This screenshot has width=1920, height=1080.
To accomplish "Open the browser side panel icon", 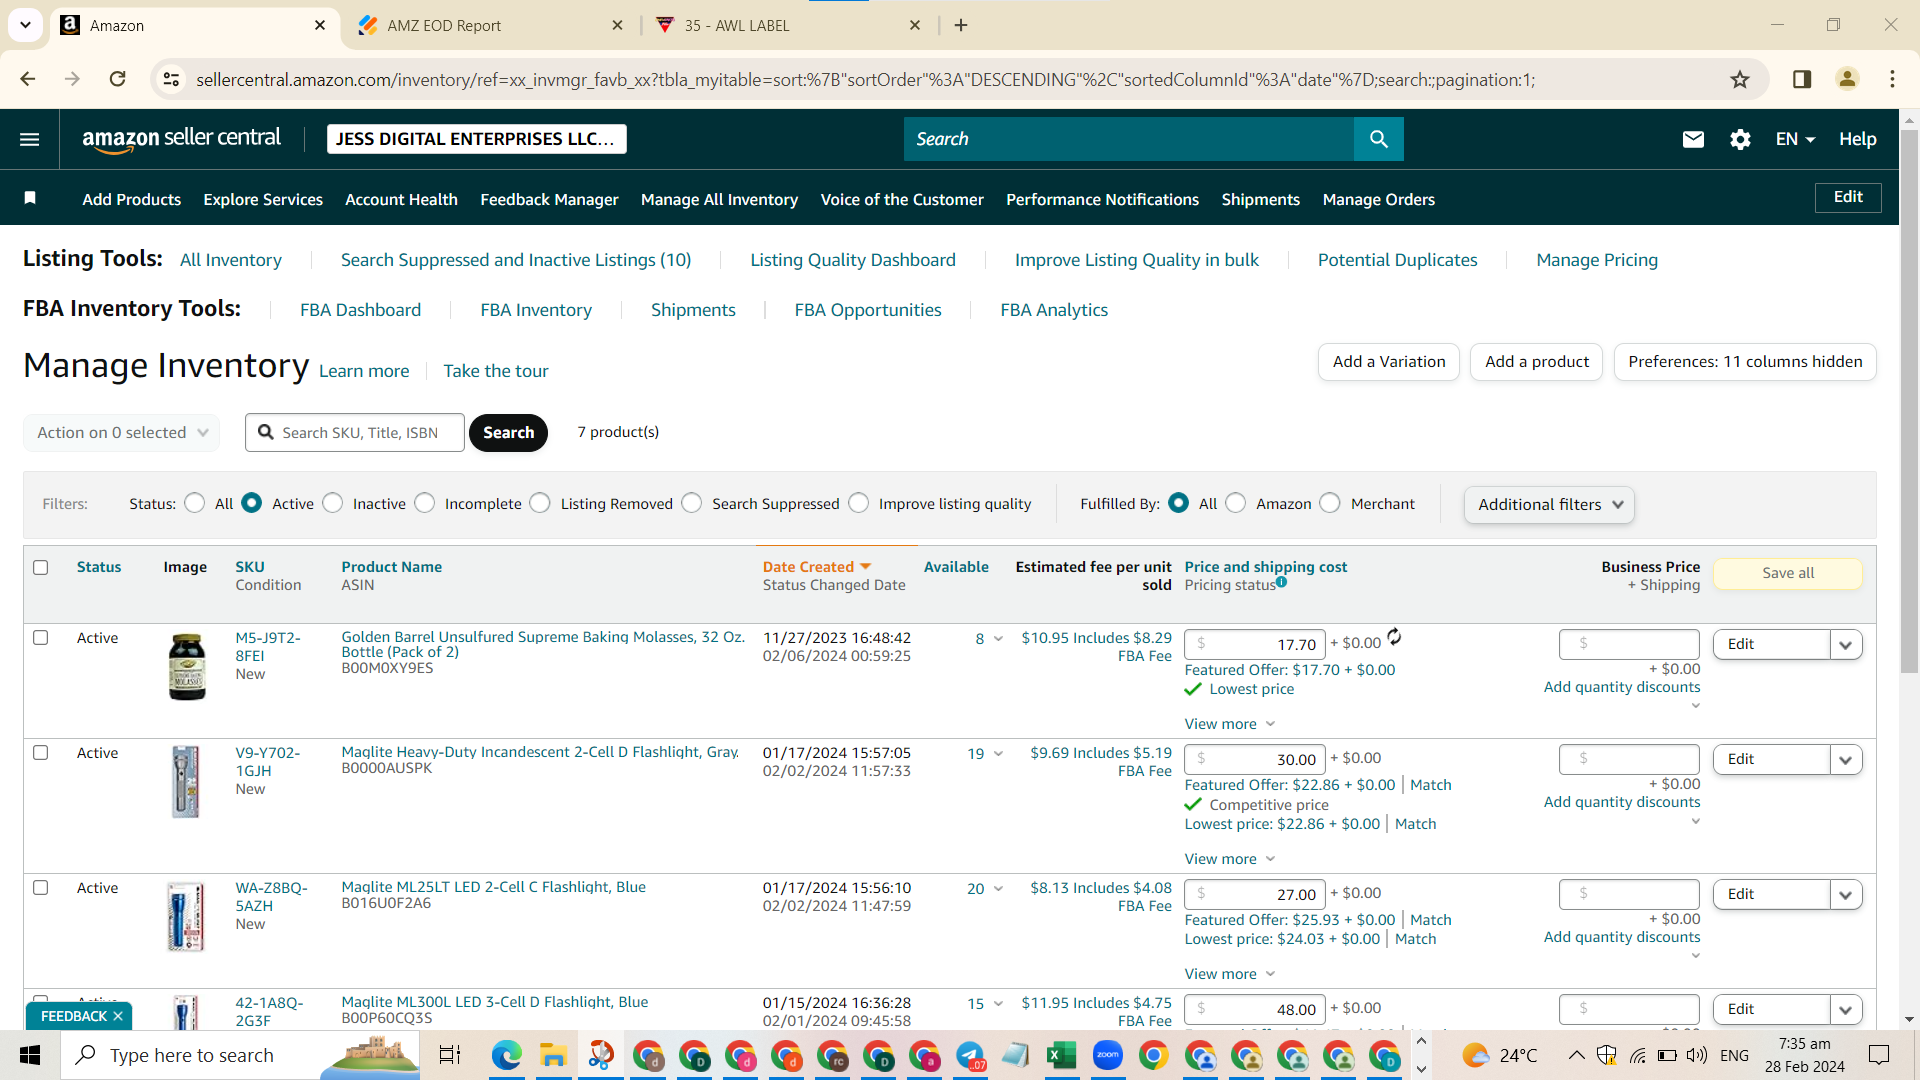I will [x=1802, y=79].
